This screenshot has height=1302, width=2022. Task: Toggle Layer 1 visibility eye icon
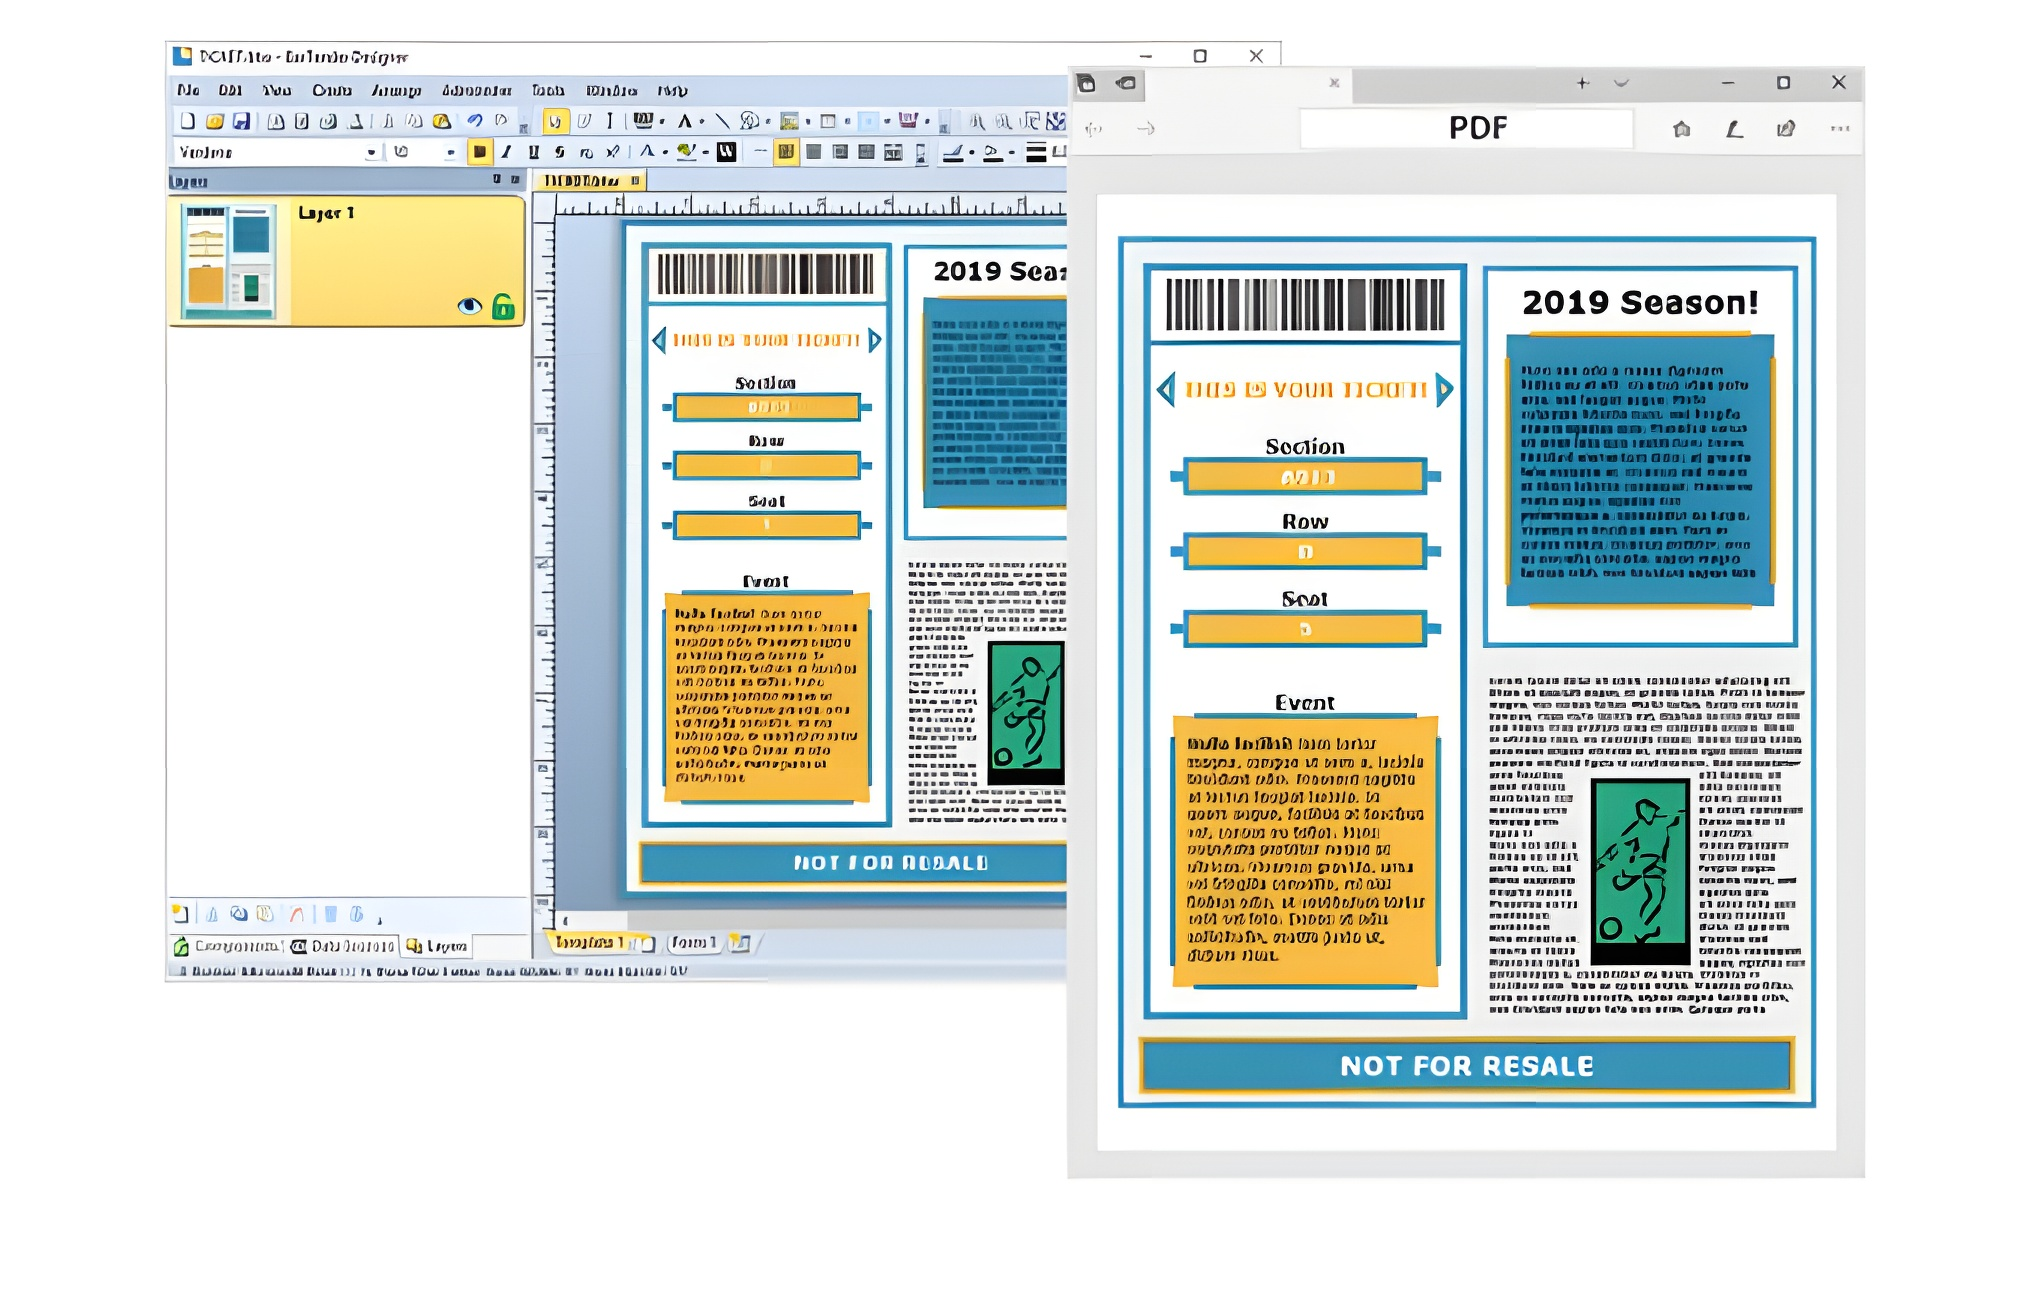(469, 306)
